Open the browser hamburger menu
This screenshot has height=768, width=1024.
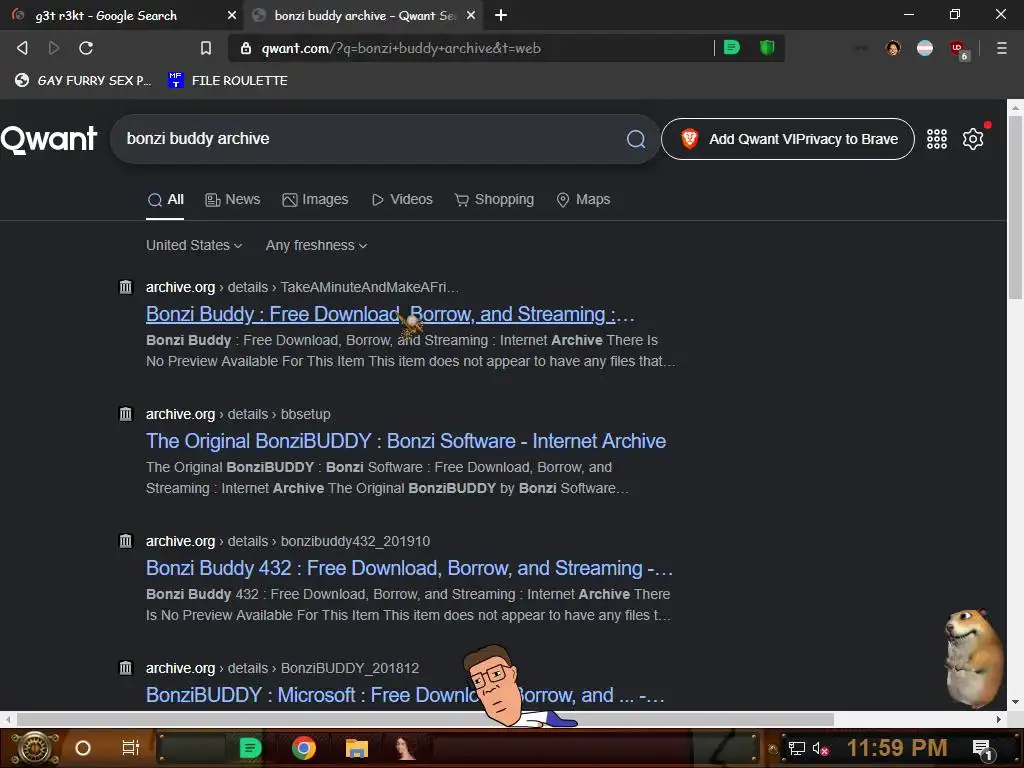pyautogui.click(x=1002, y=48)
